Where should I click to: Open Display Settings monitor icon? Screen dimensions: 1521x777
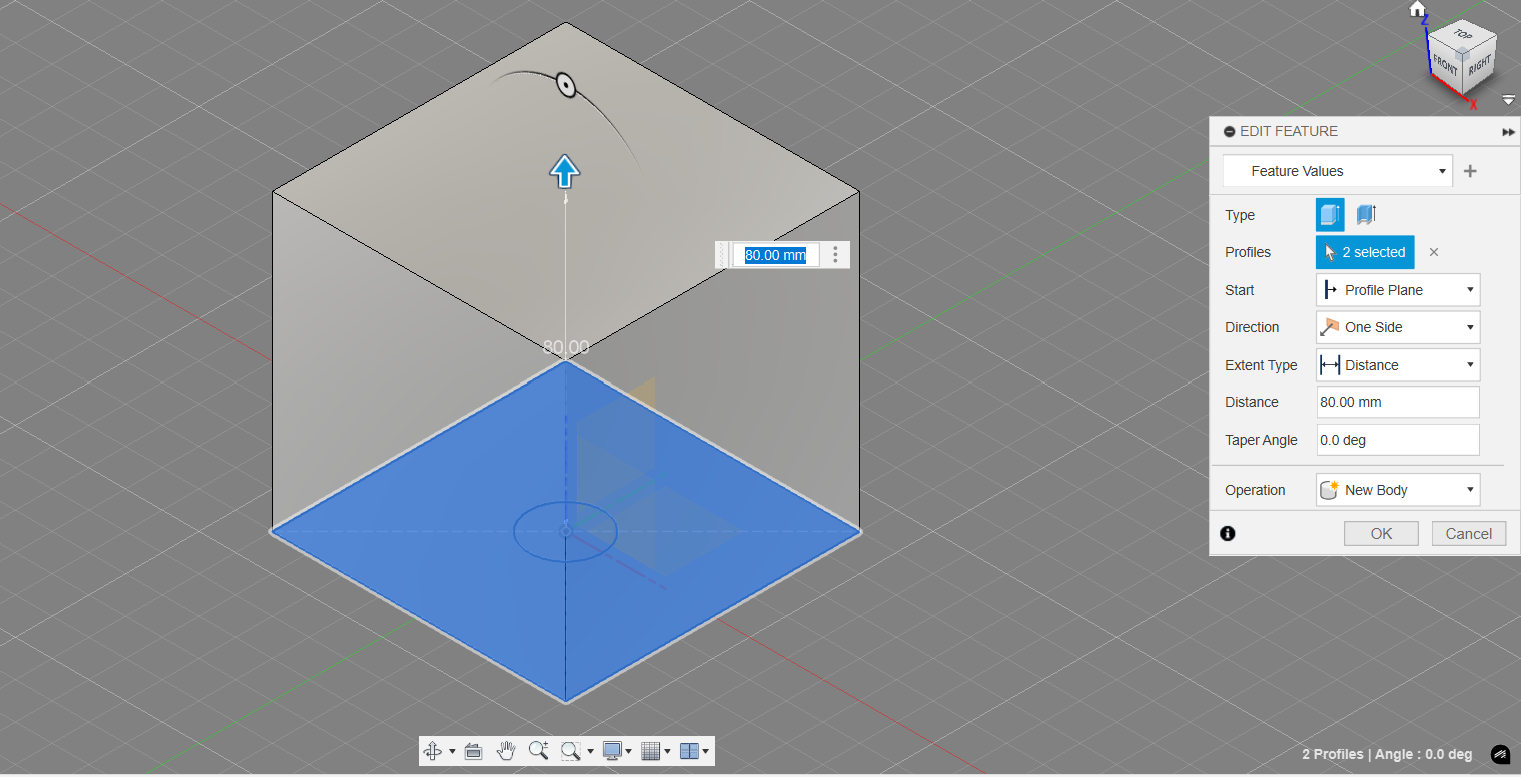[x=612, y=751]
